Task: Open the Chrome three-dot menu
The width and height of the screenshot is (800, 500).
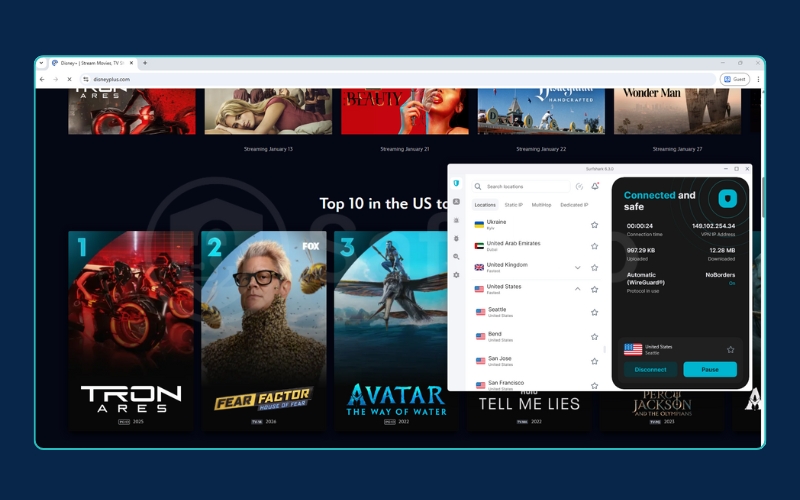Action: 758,79
